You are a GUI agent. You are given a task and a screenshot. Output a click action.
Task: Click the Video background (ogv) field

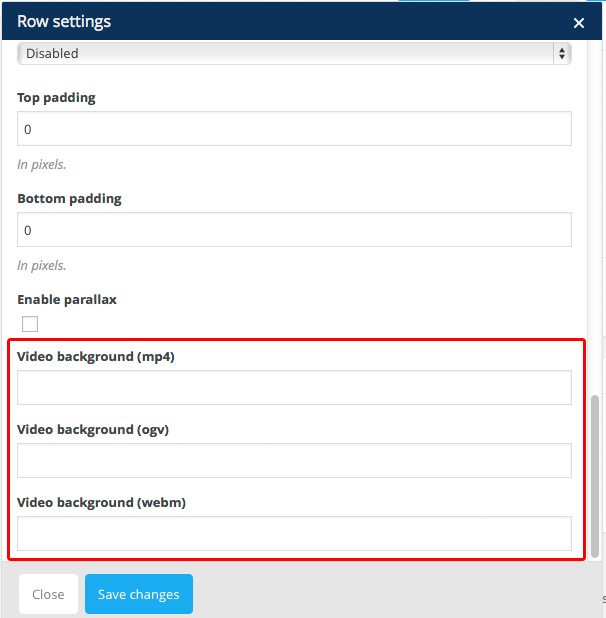pos(294,461)
